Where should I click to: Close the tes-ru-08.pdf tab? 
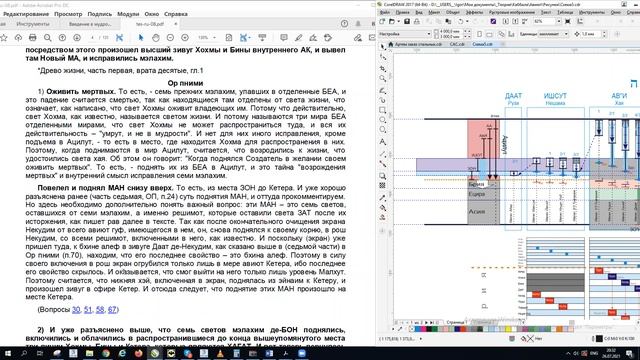[x=176, y=24]
